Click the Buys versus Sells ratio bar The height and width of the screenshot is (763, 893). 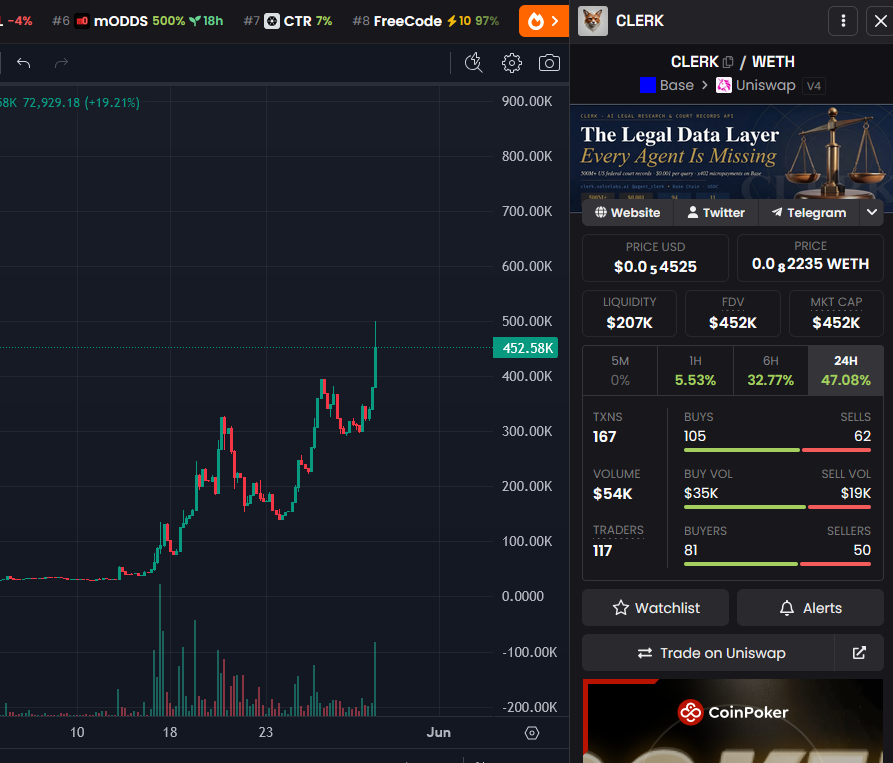[x=777, y=450]
